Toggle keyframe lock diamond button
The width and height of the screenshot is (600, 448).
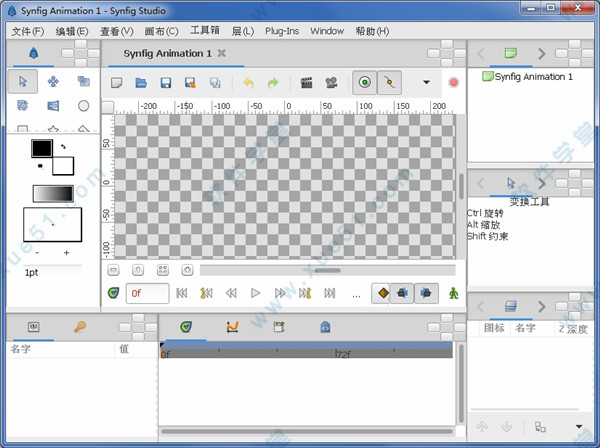tap(383, 293)
